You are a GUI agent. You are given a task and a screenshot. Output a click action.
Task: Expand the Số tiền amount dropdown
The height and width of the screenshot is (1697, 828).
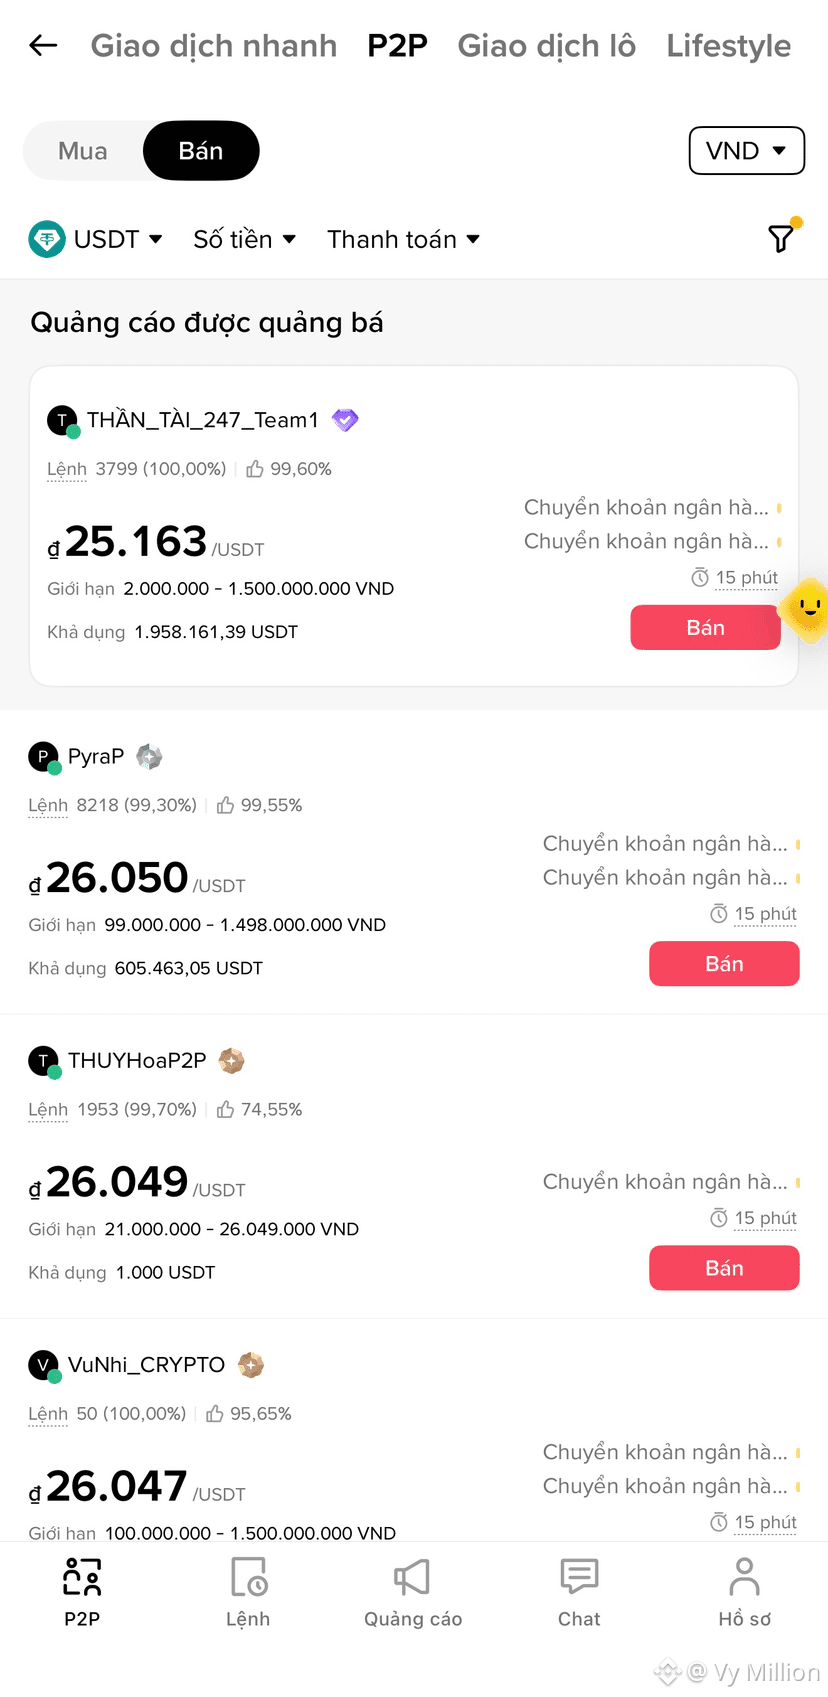(x=245, y=239)
